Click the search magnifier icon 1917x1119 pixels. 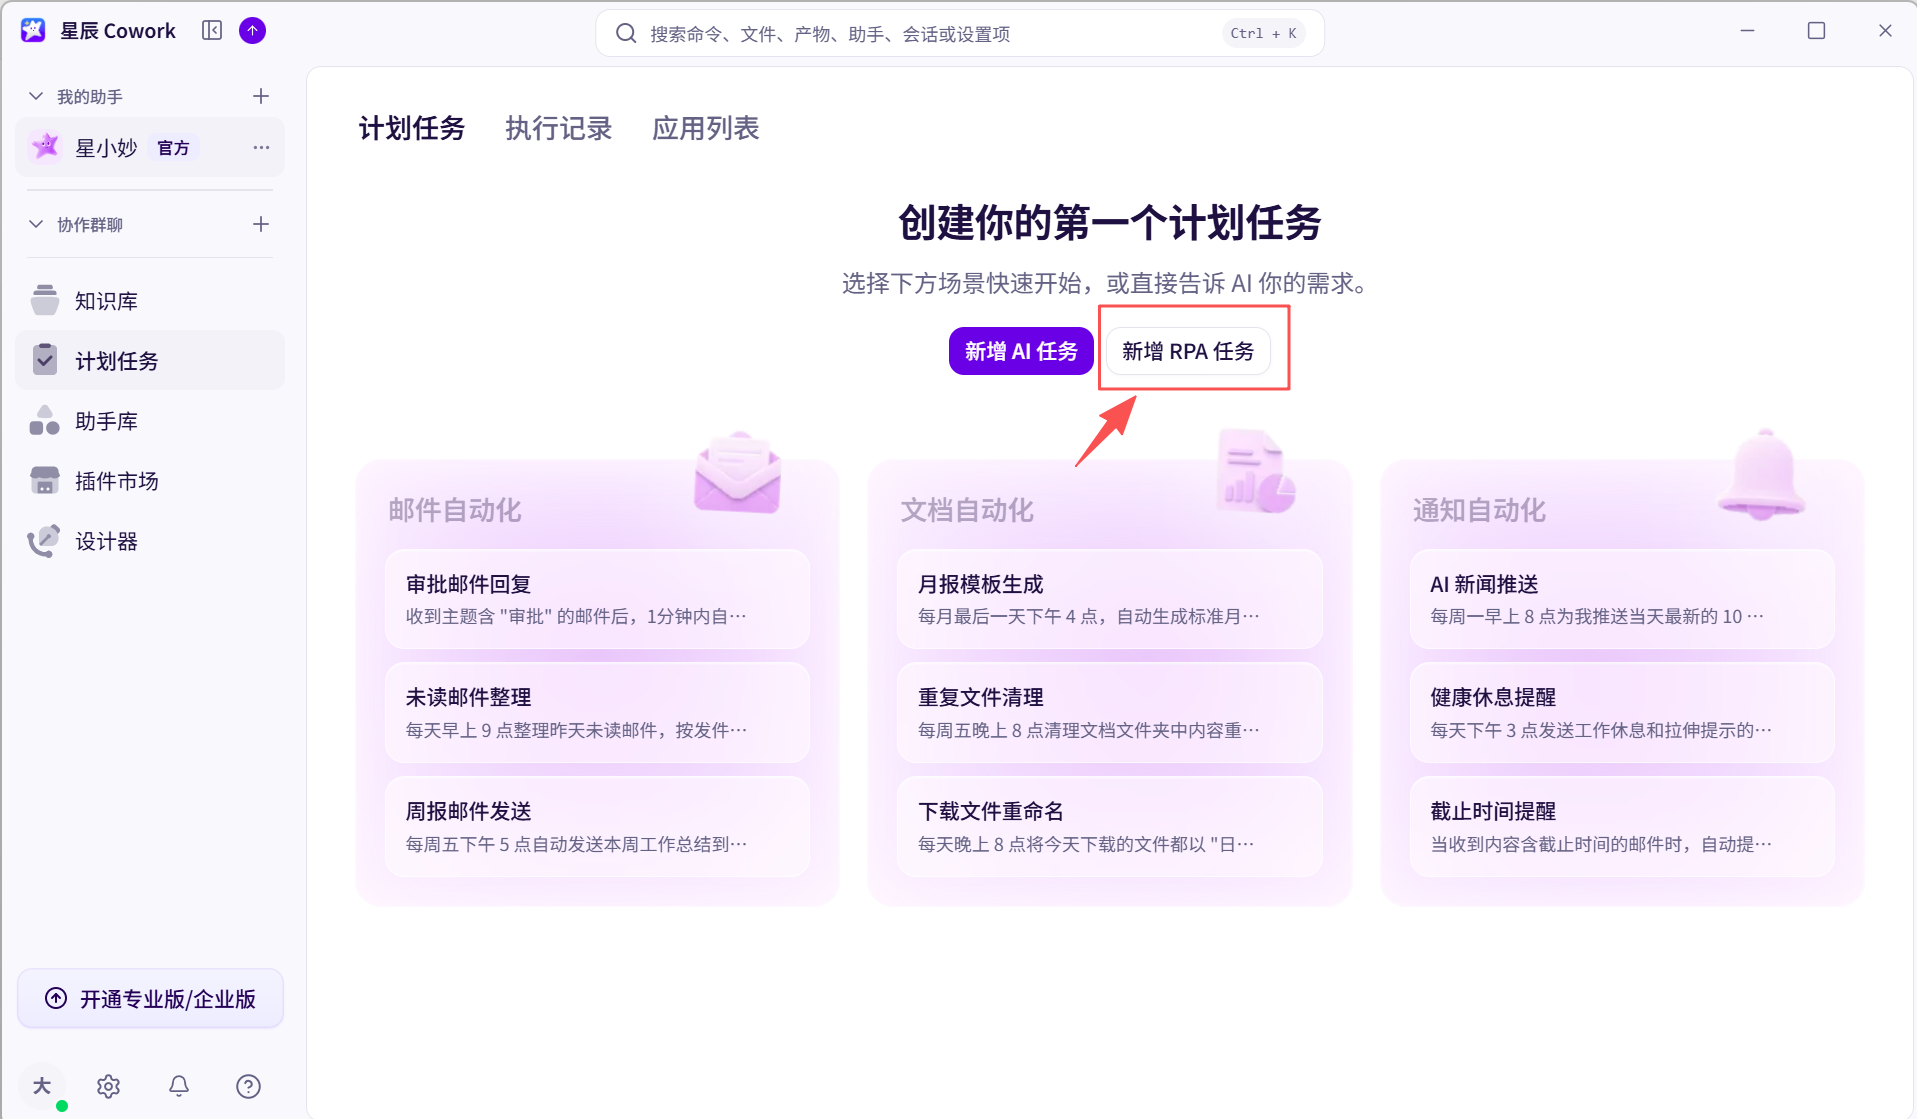click(x=626, y=33)
